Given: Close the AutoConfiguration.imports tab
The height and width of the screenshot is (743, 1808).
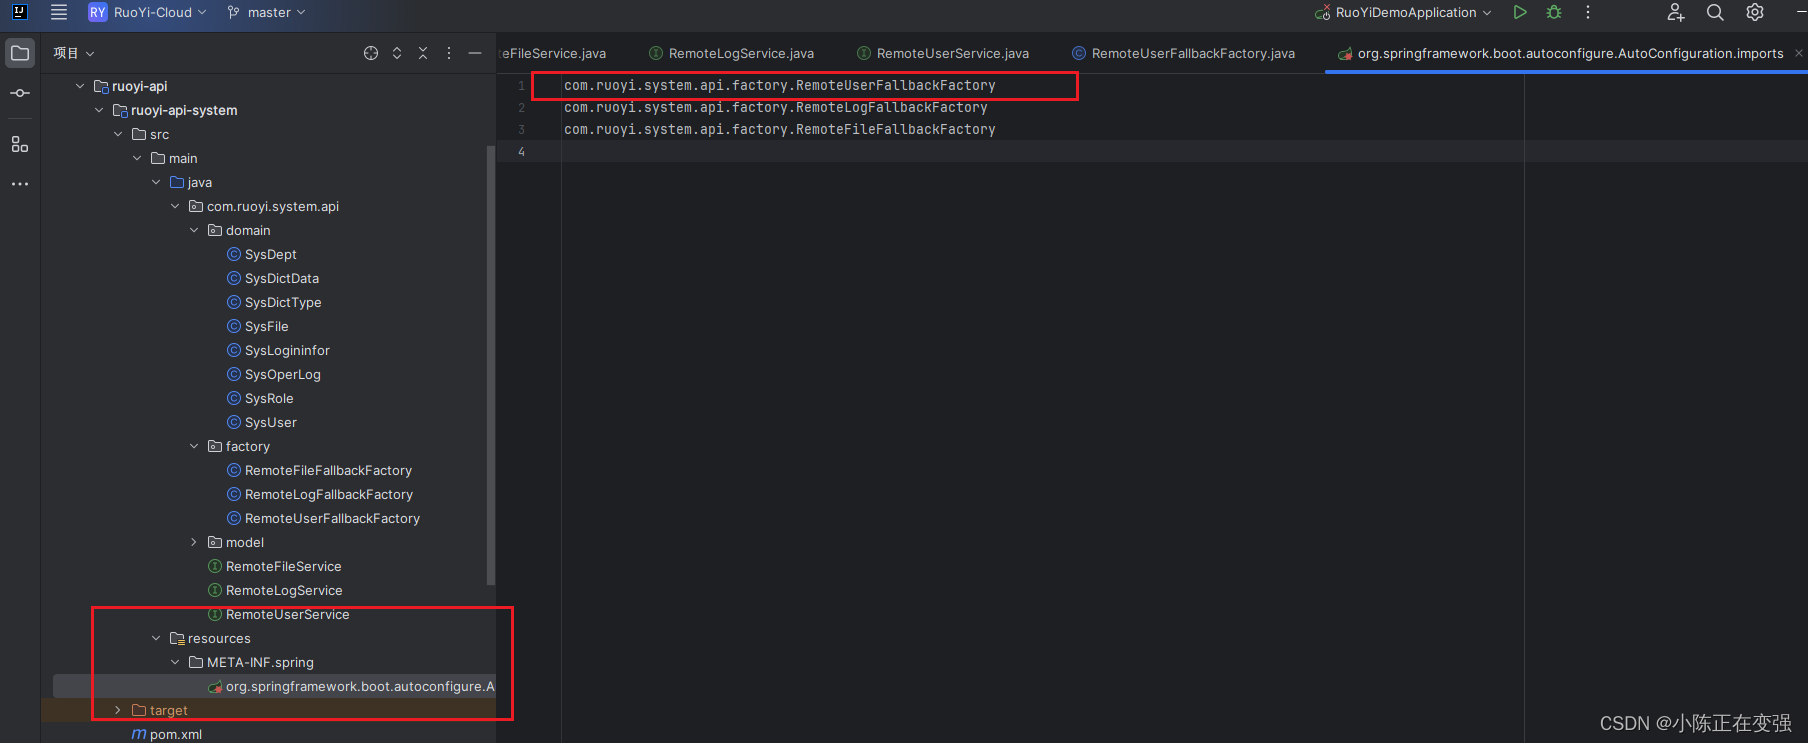Looking at the screenshot, I should (1798, 53).
